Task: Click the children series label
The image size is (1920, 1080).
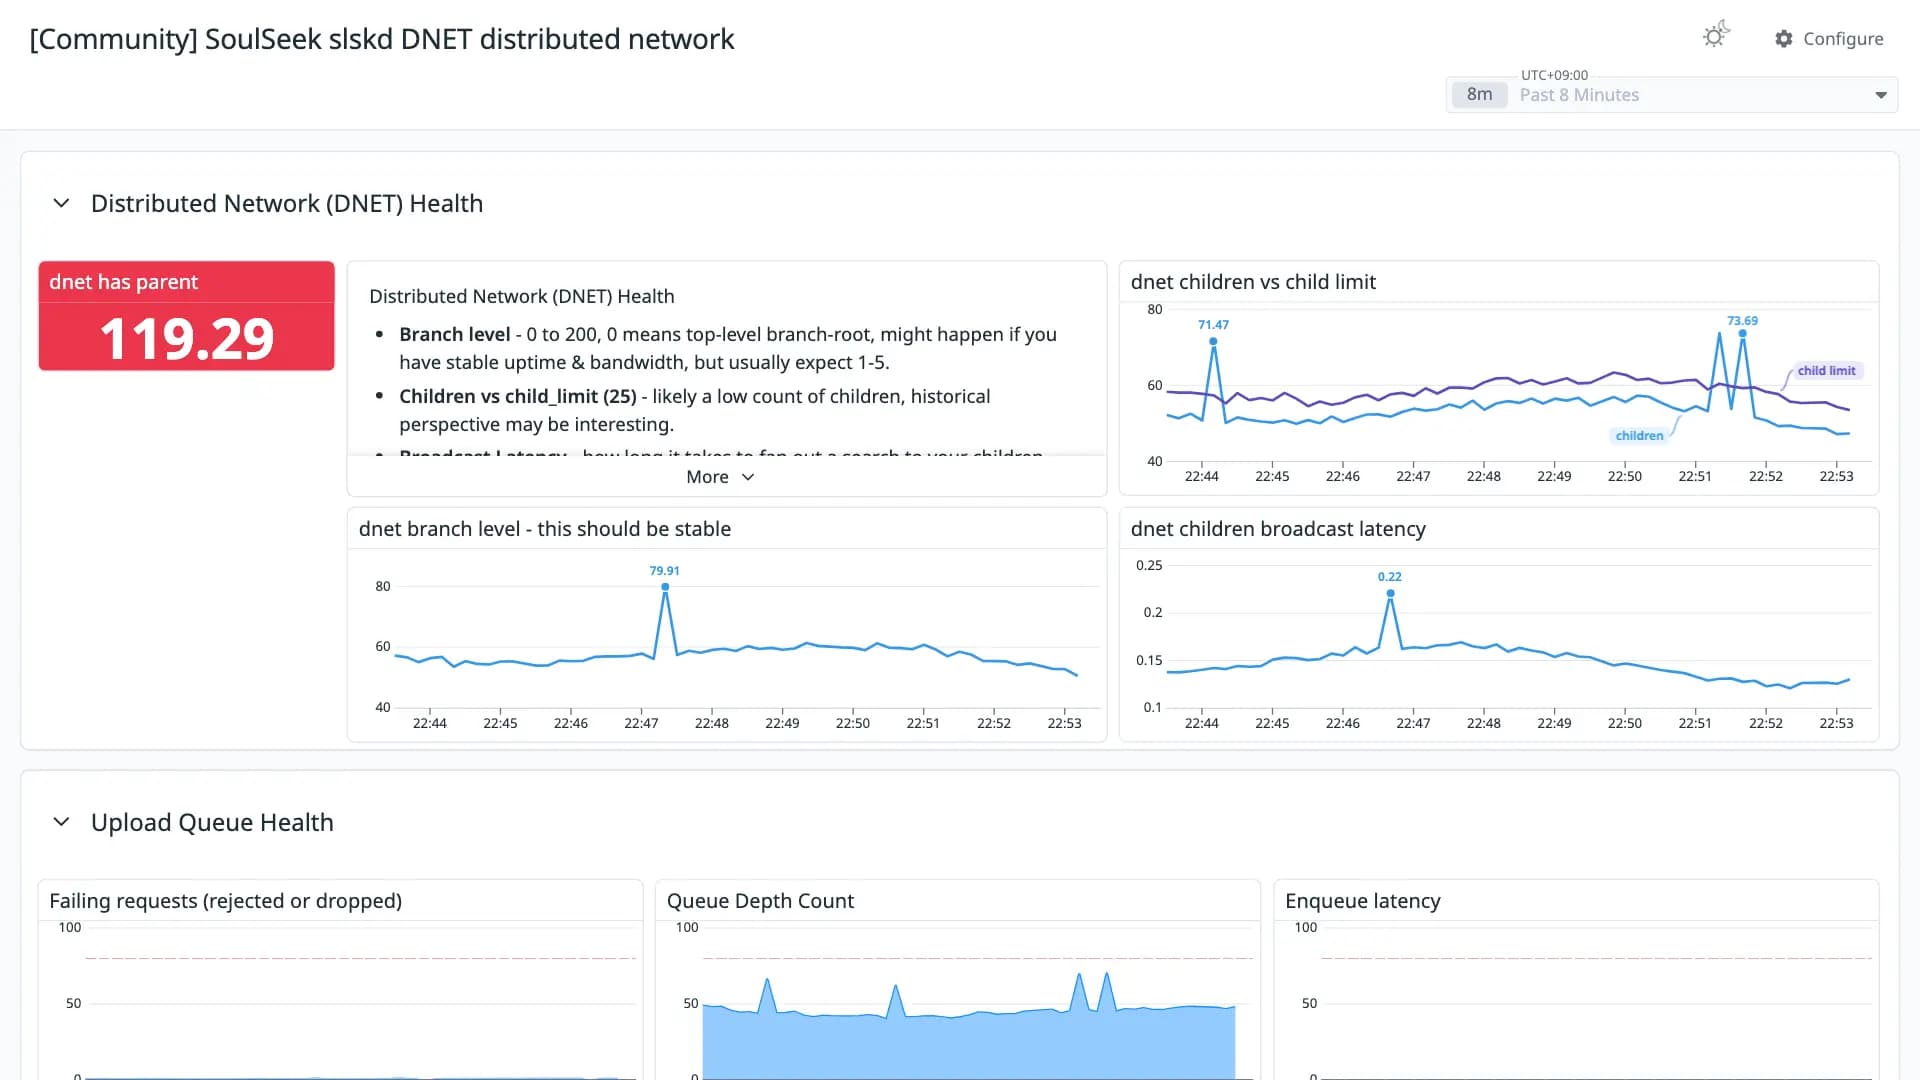Action: [x=1639, y=436]
